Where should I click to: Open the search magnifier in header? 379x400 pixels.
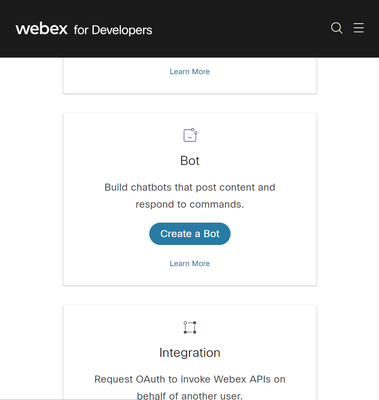336,28
